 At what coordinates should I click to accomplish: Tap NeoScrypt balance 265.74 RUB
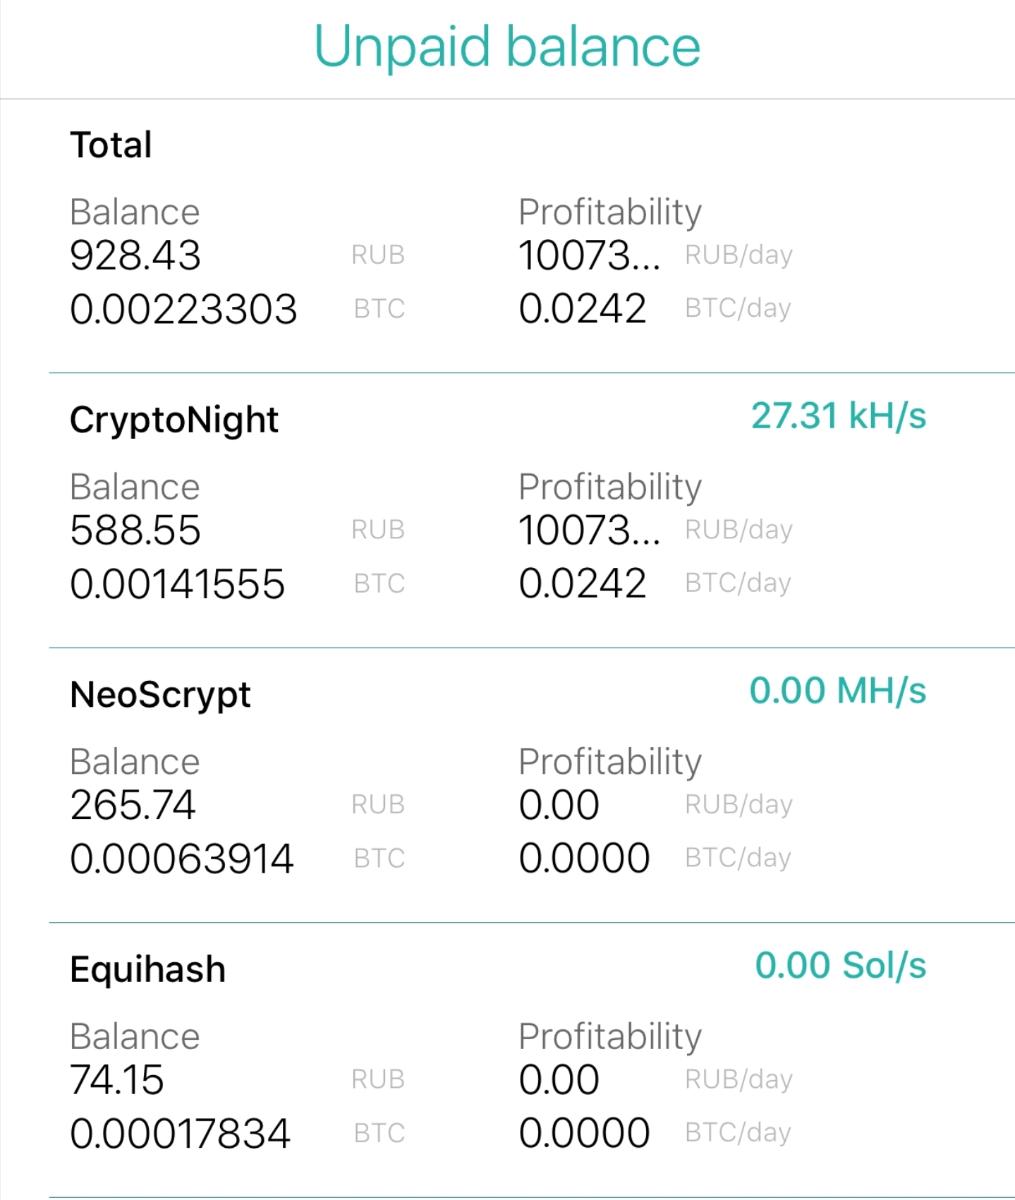point(133,805)
